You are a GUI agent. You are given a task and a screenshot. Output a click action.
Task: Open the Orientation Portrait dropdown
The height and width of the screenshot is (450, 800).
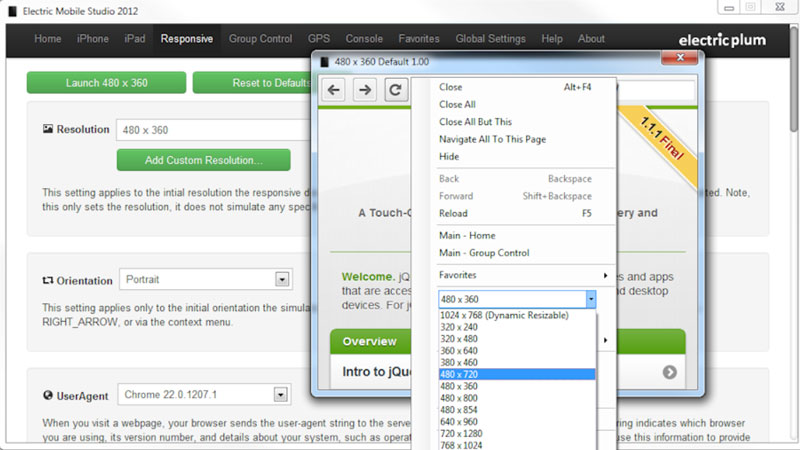(x=282, y=280)
